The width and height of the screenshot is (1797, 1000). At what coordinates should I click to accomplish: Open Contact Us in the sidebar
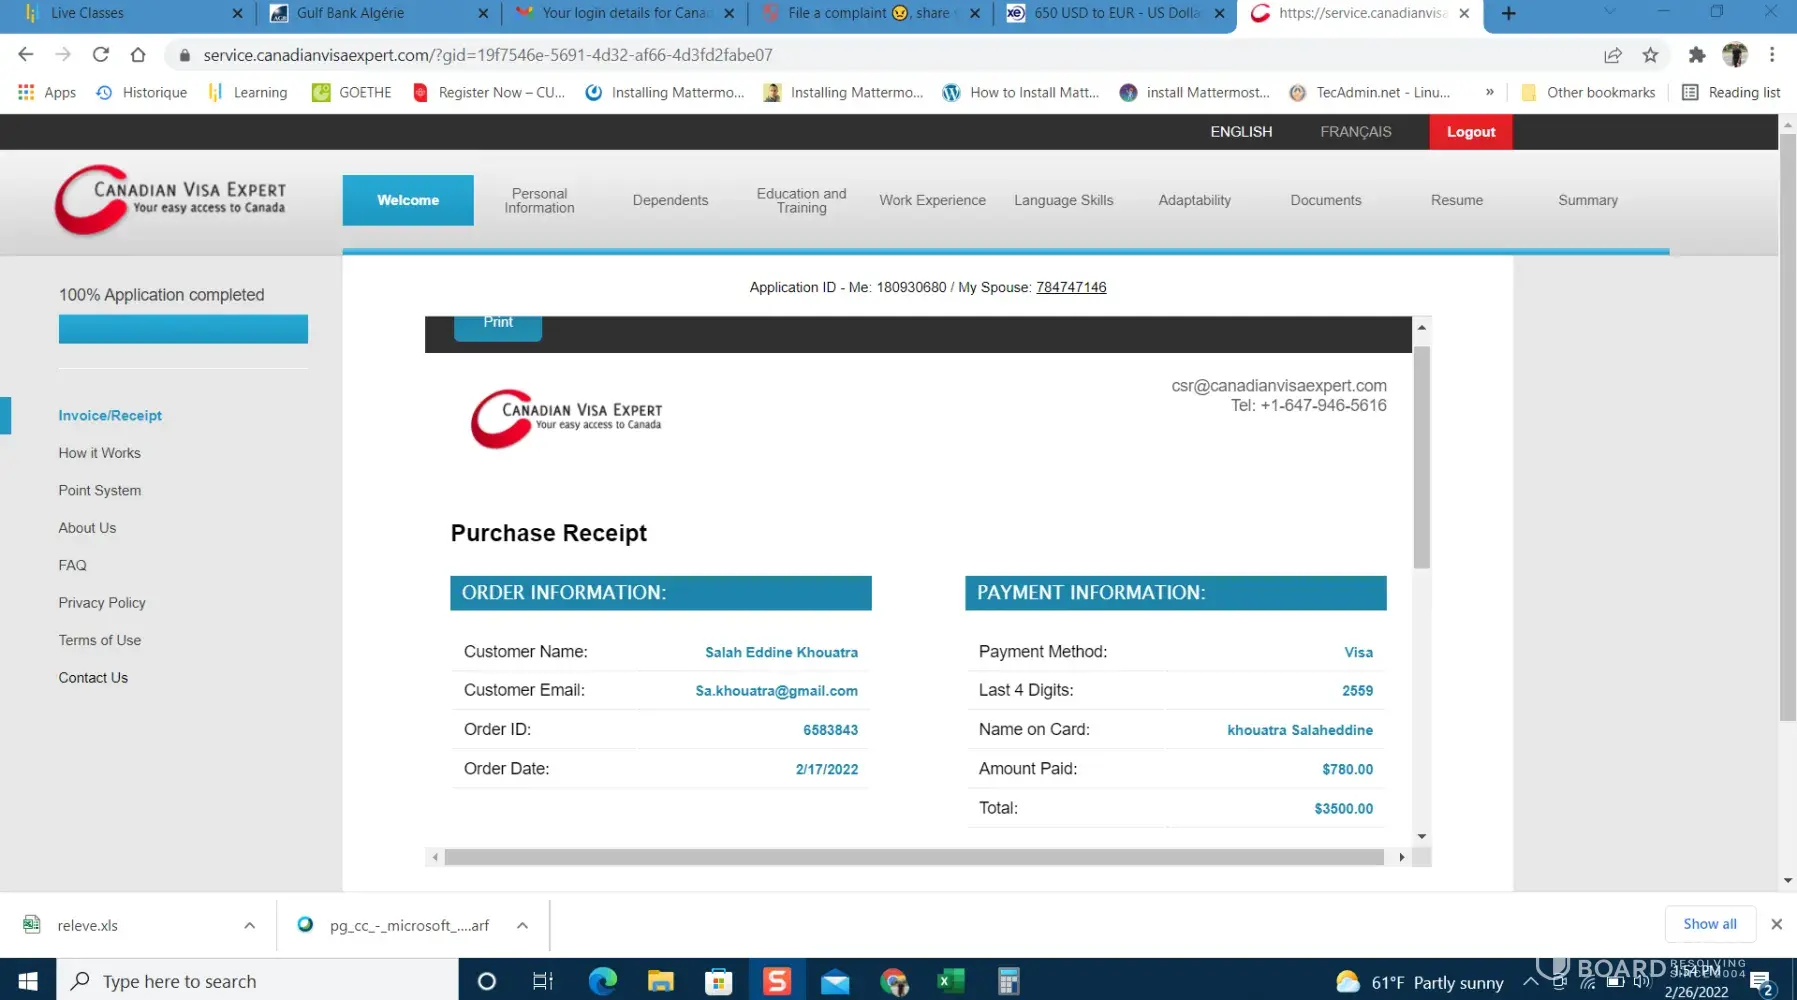point(93,678)
